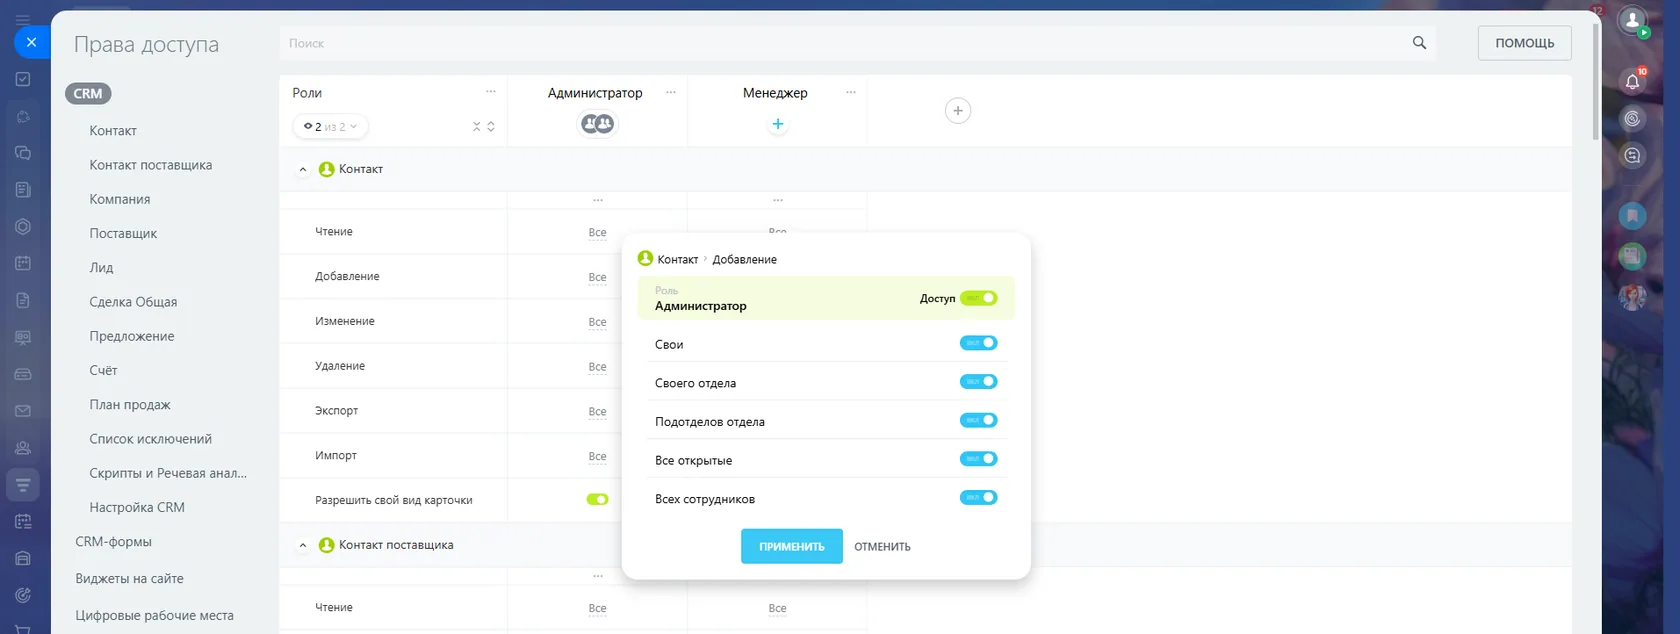Open the tasks checkmark icon in left sidebar

click(x=23, y=79)
